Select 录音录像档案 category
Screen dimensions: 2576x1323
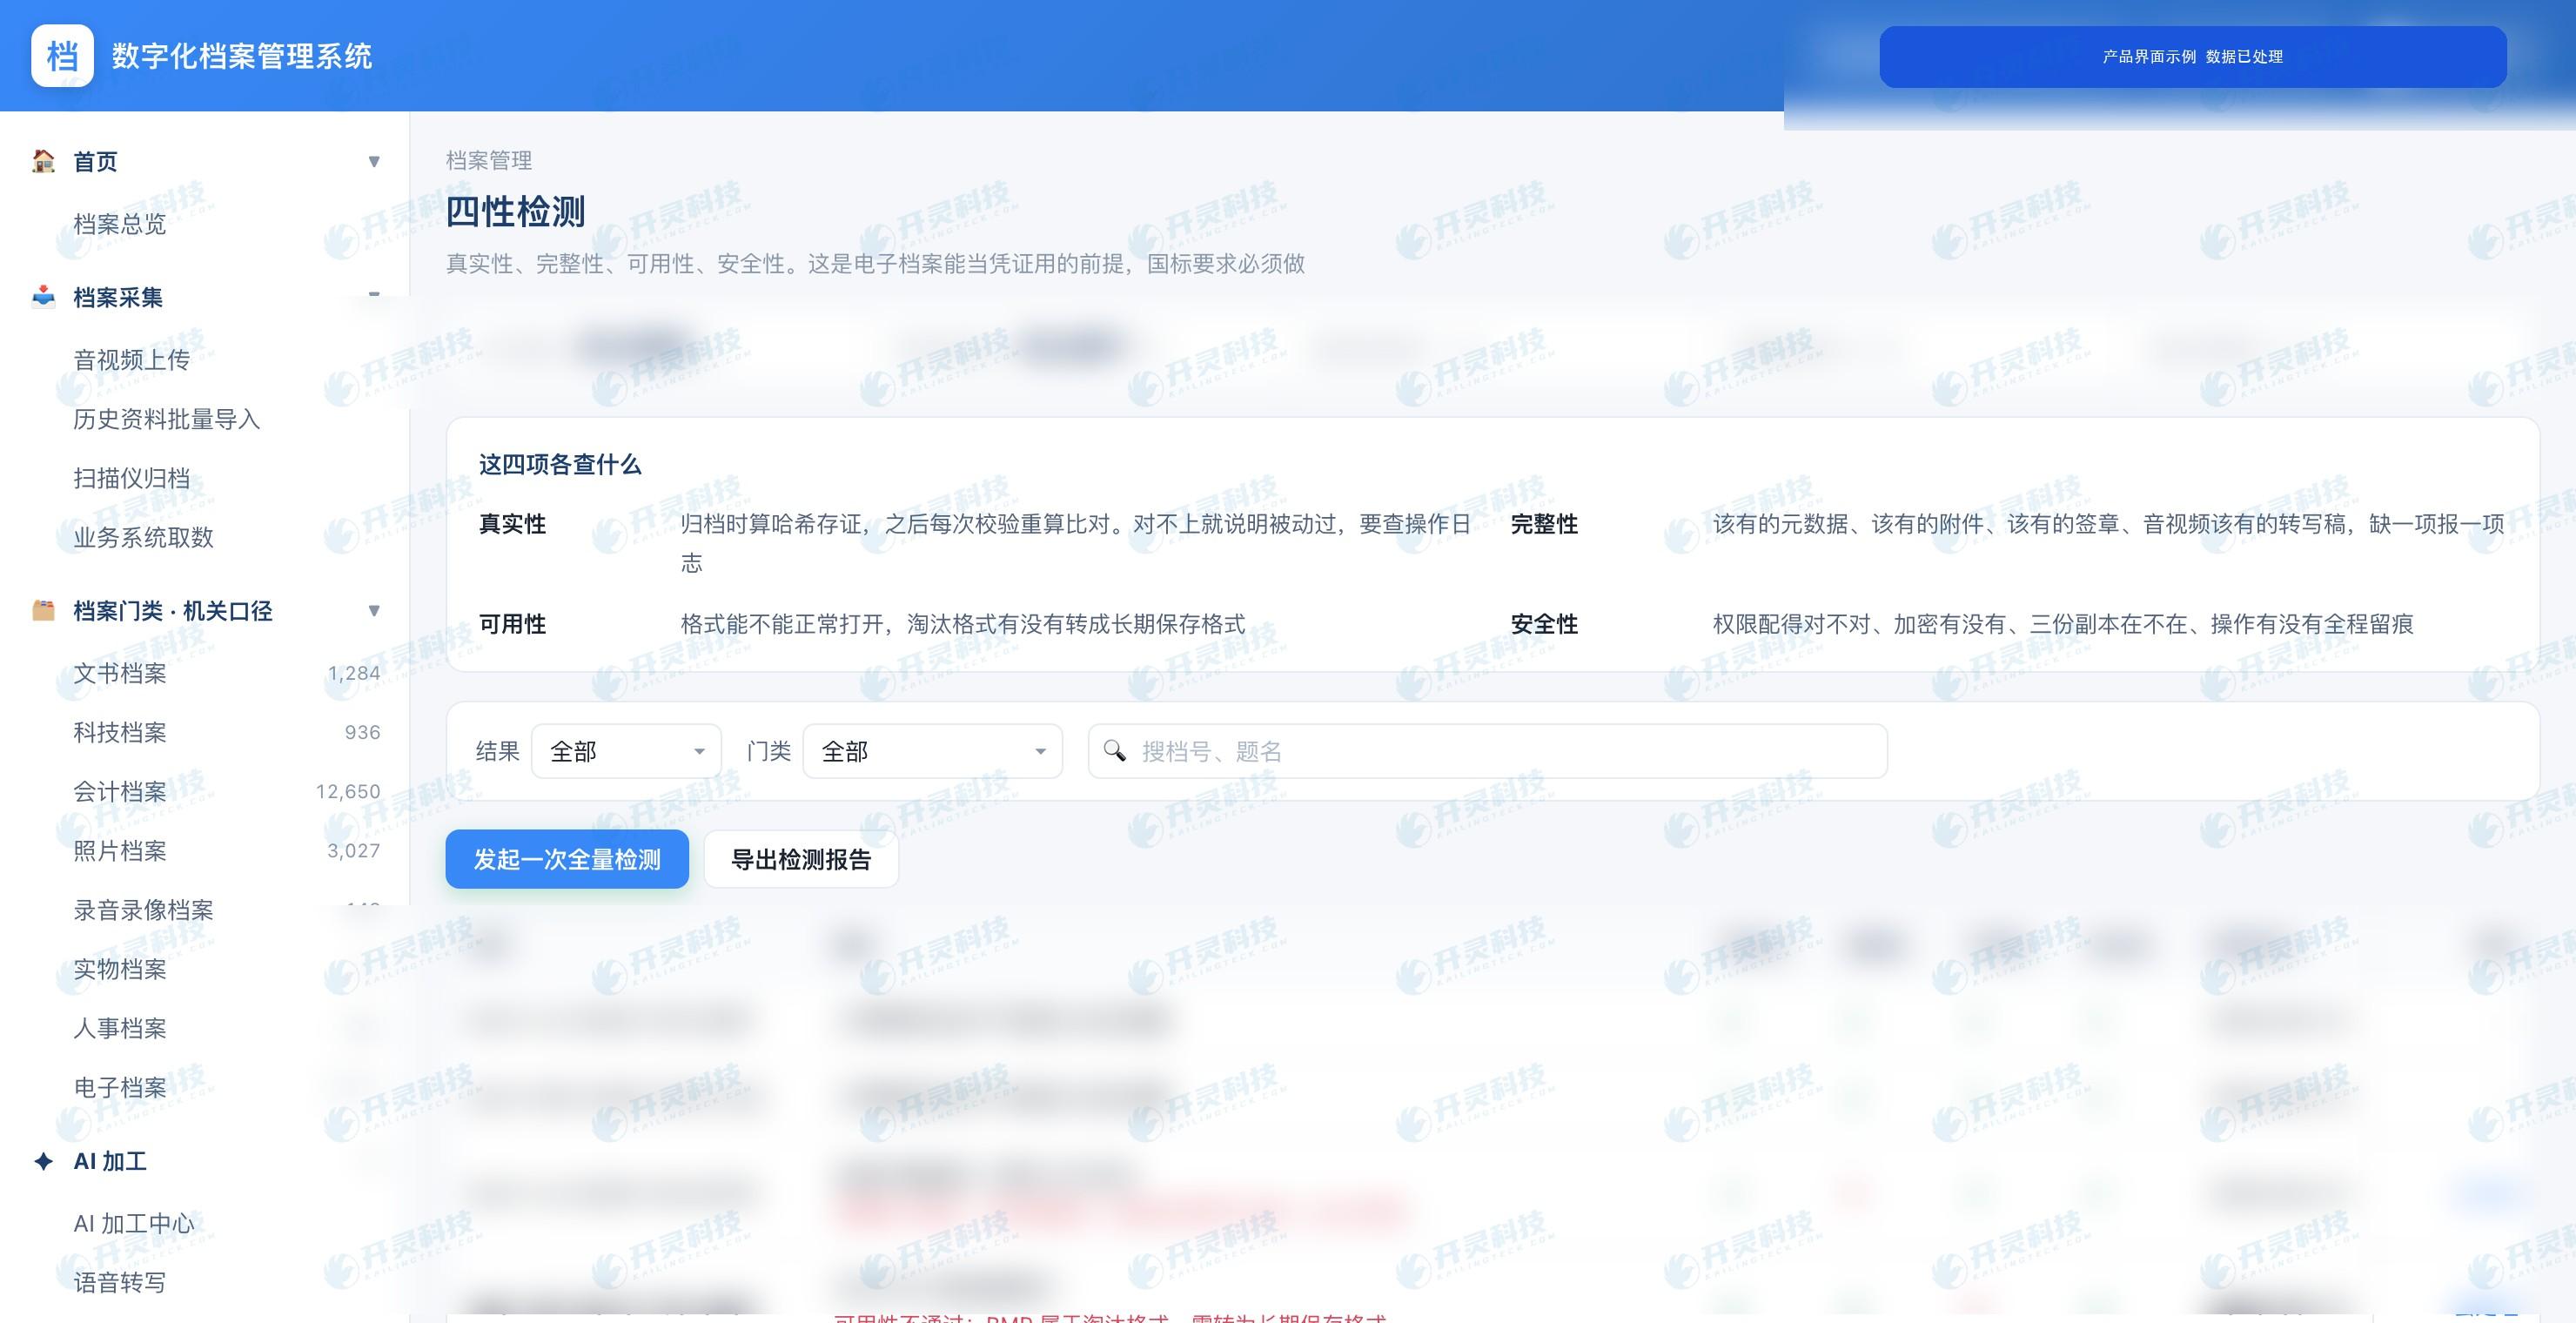(144, 910)
